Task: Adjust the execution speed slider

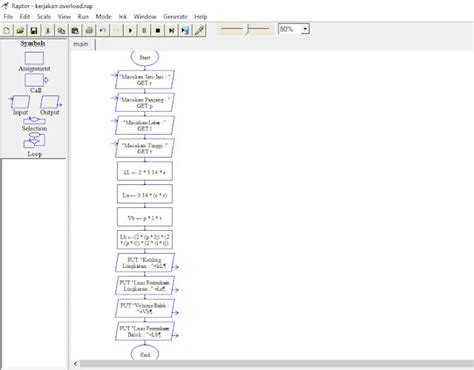Action: 248,29
